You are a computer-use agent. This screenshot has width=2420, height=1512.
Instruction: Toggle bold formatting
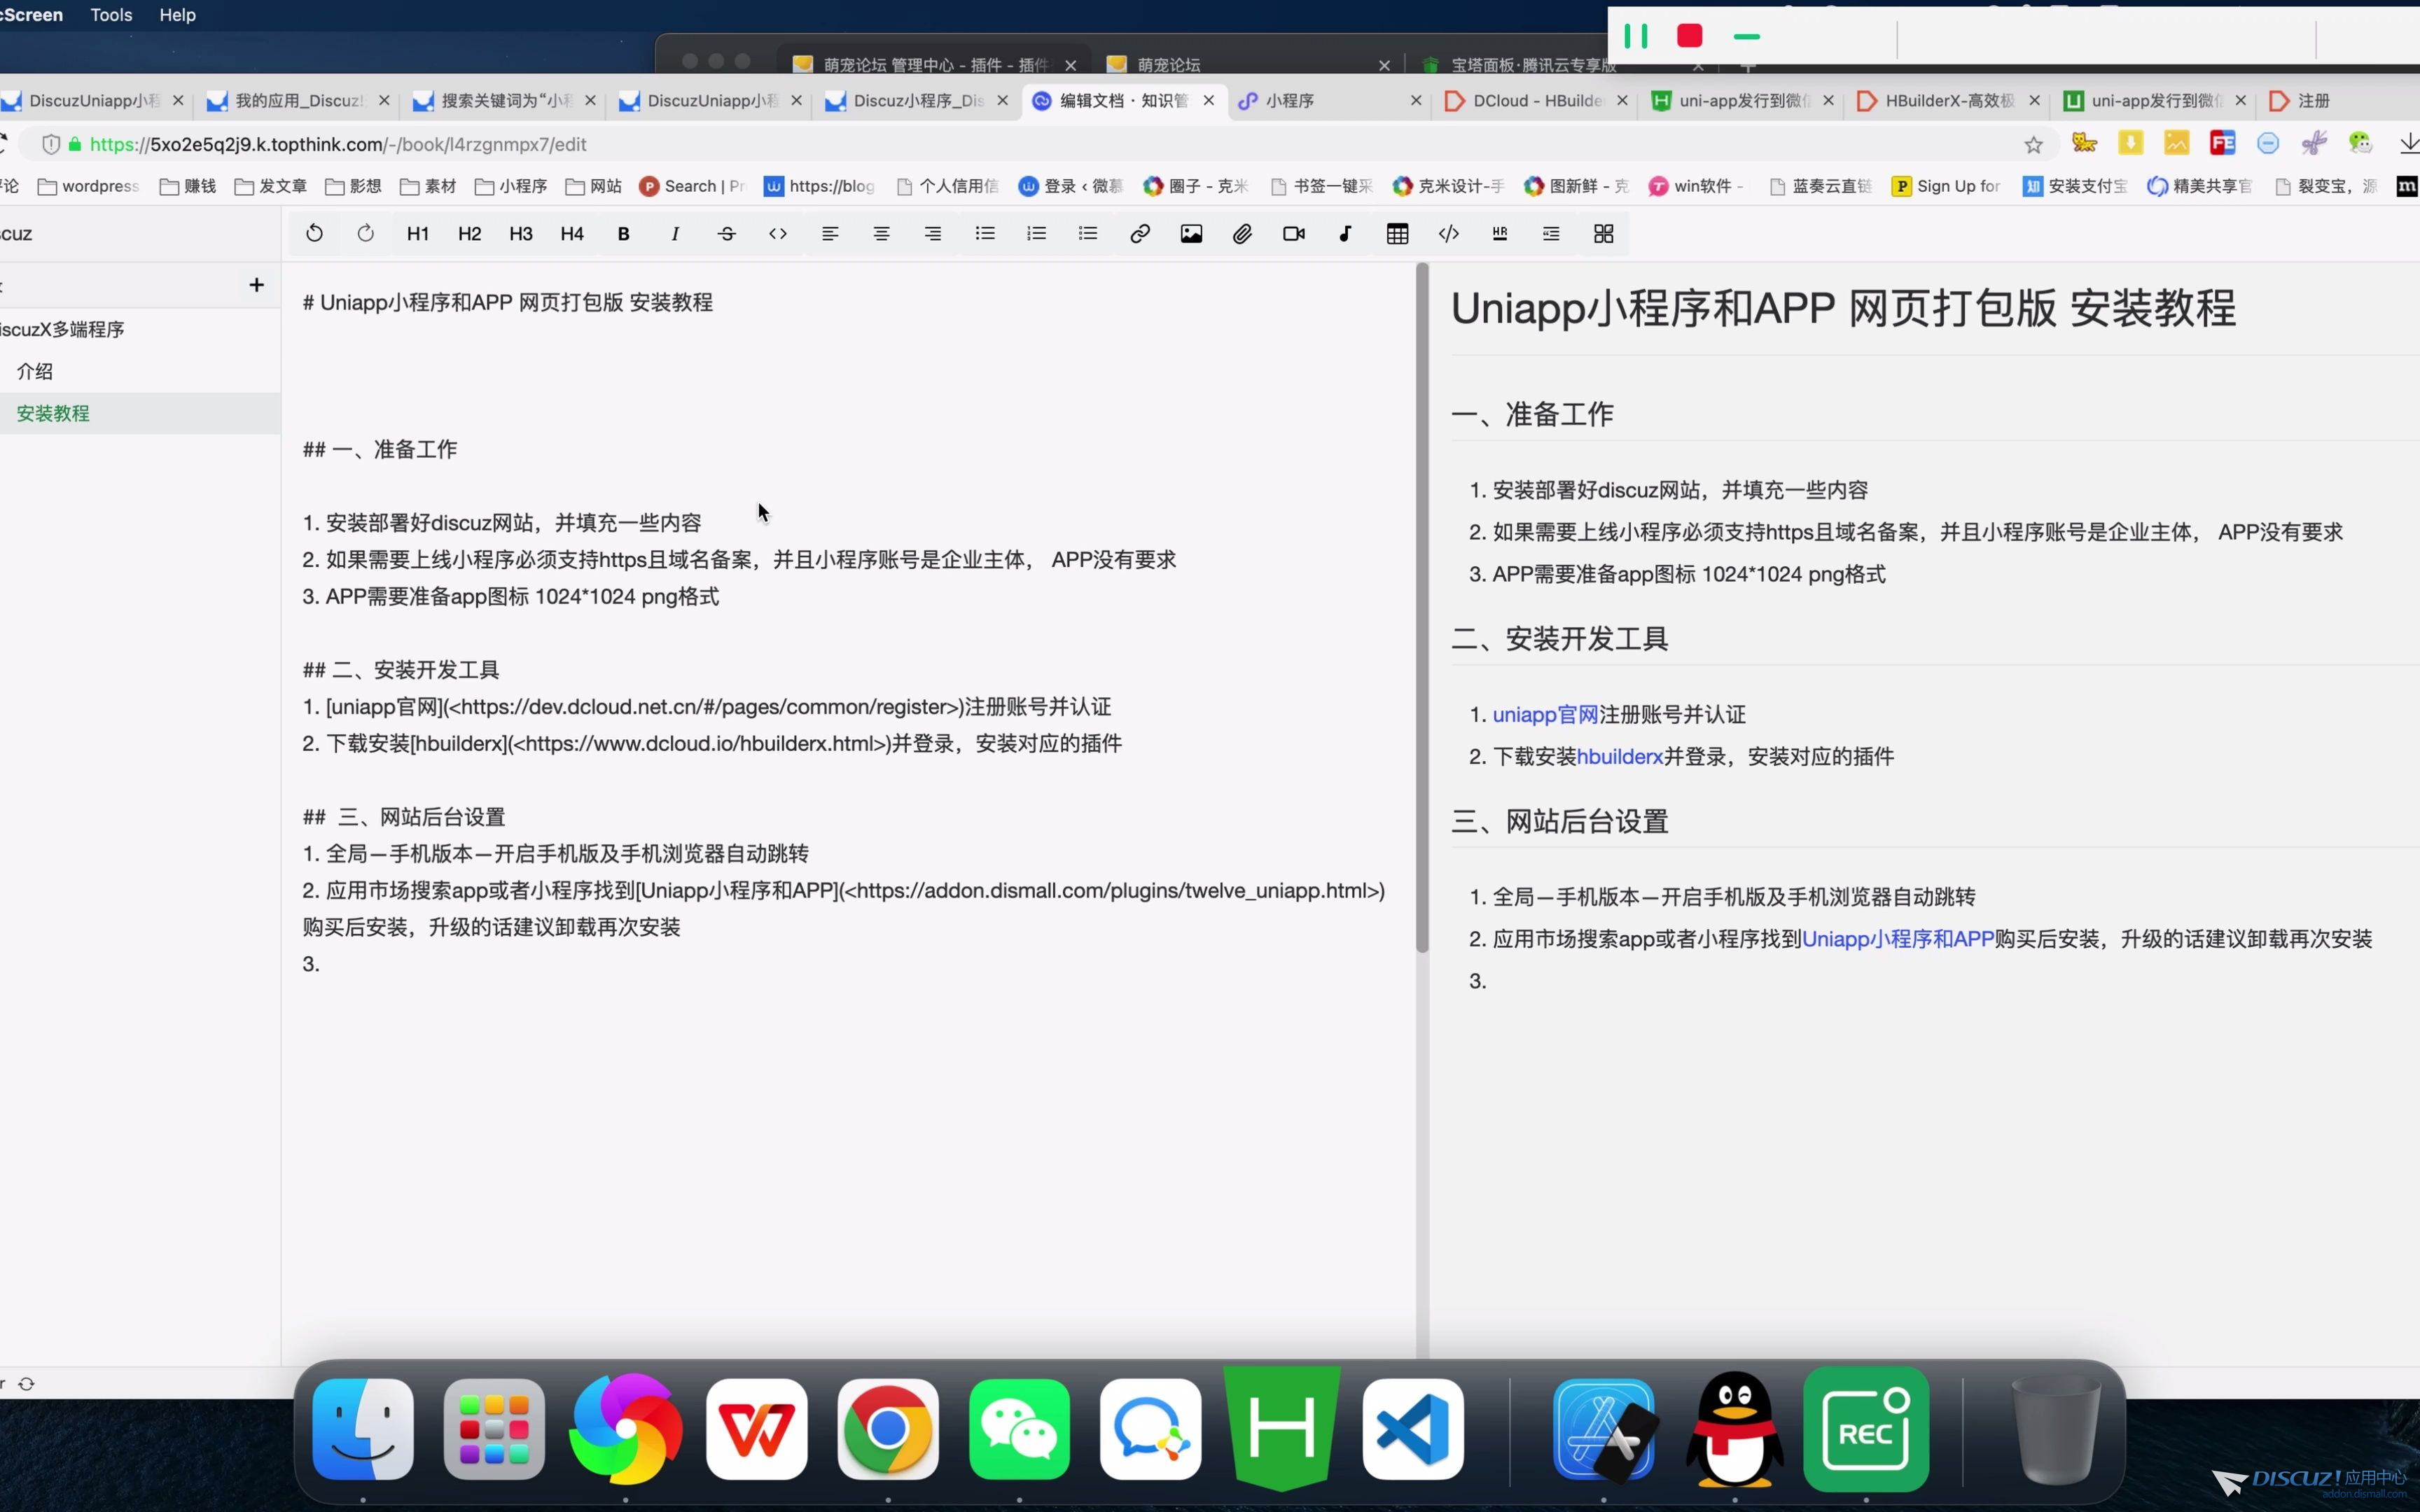[623, 233]
